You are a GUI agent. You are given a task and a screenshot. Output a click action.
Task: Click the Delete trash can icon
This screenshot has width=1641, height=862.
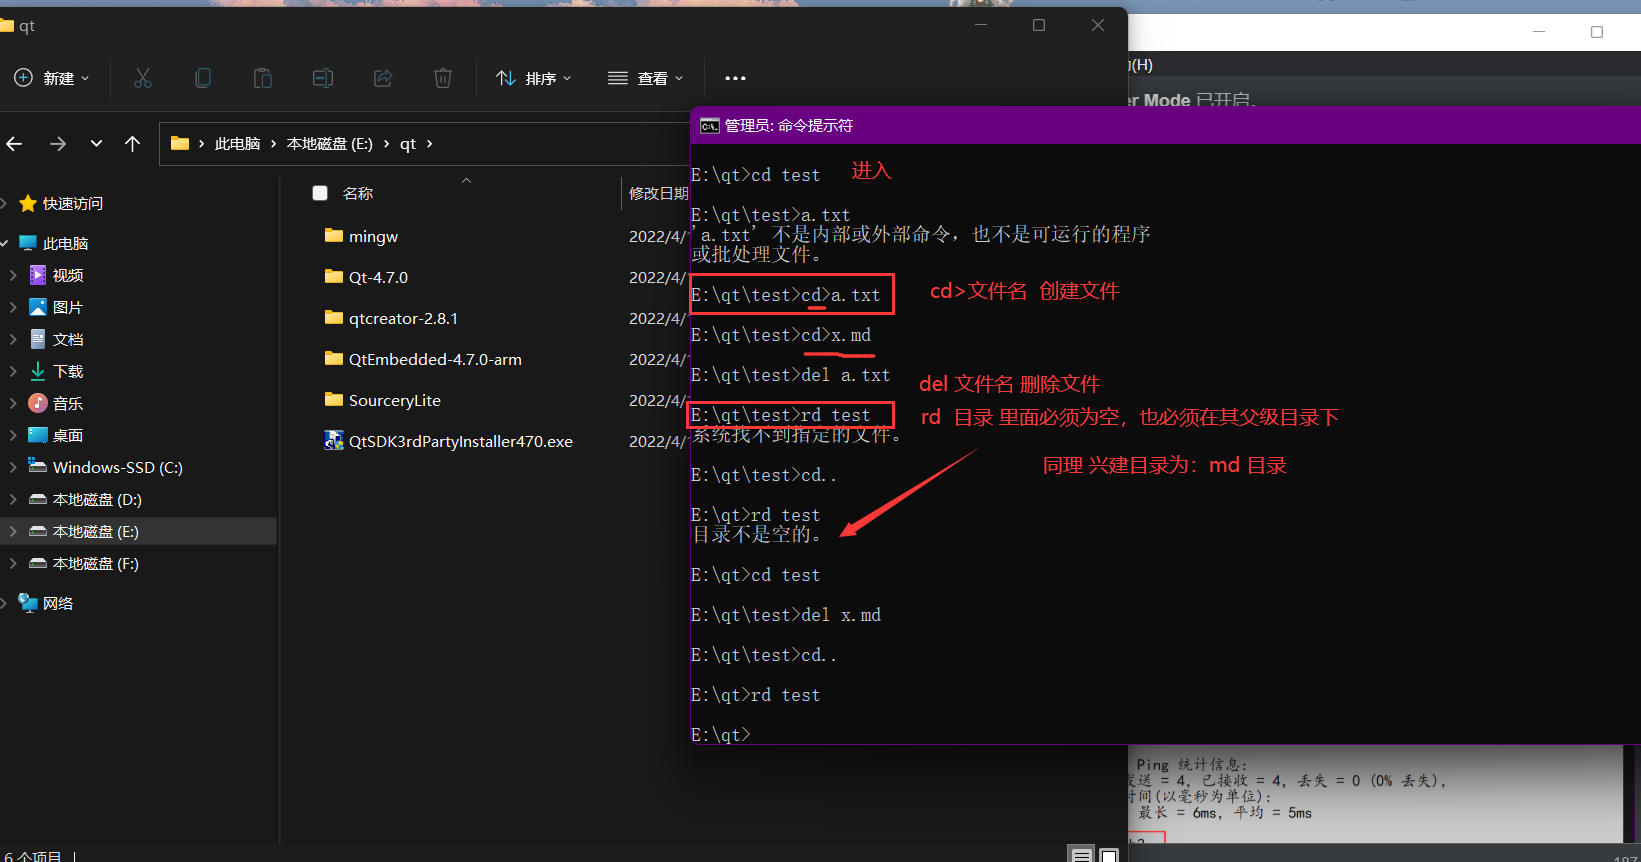(443, 78)
